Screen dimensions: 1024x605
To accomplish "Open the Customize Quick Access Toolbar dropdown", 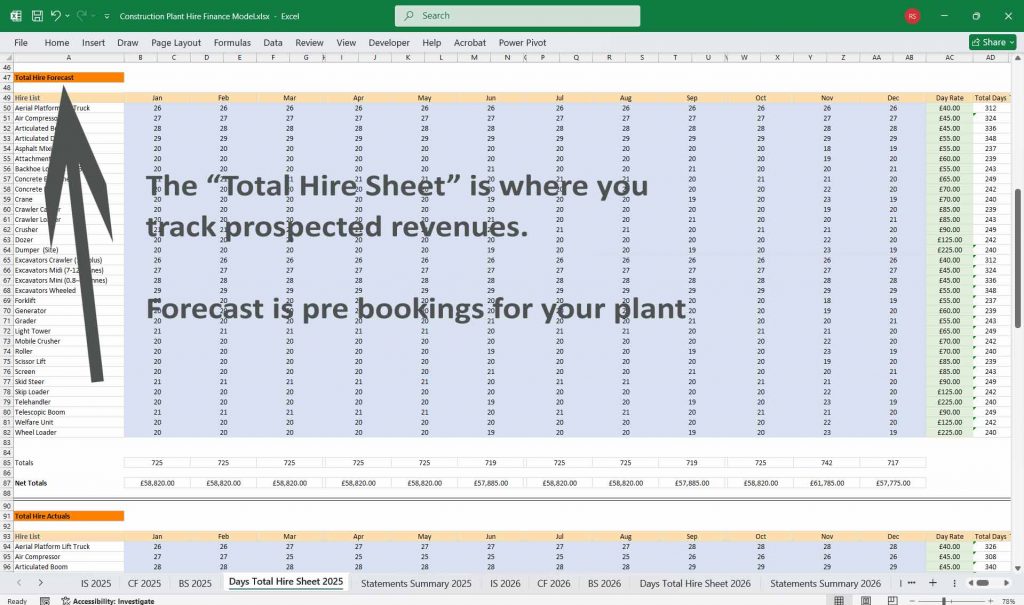I will (x=107, y=15).
